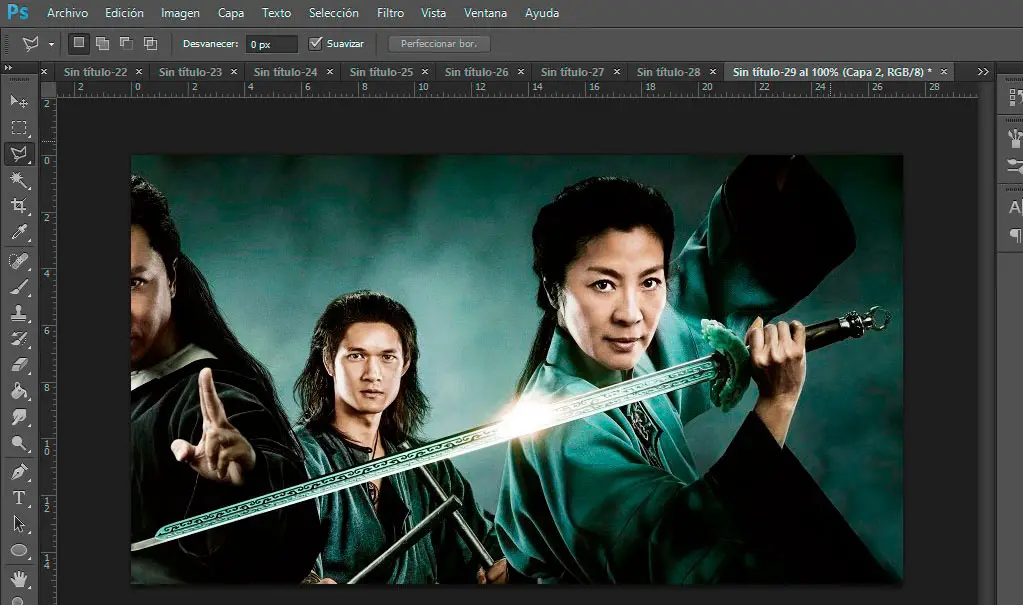Choose the Horizontal Type tool

click(x=19, y=497)
